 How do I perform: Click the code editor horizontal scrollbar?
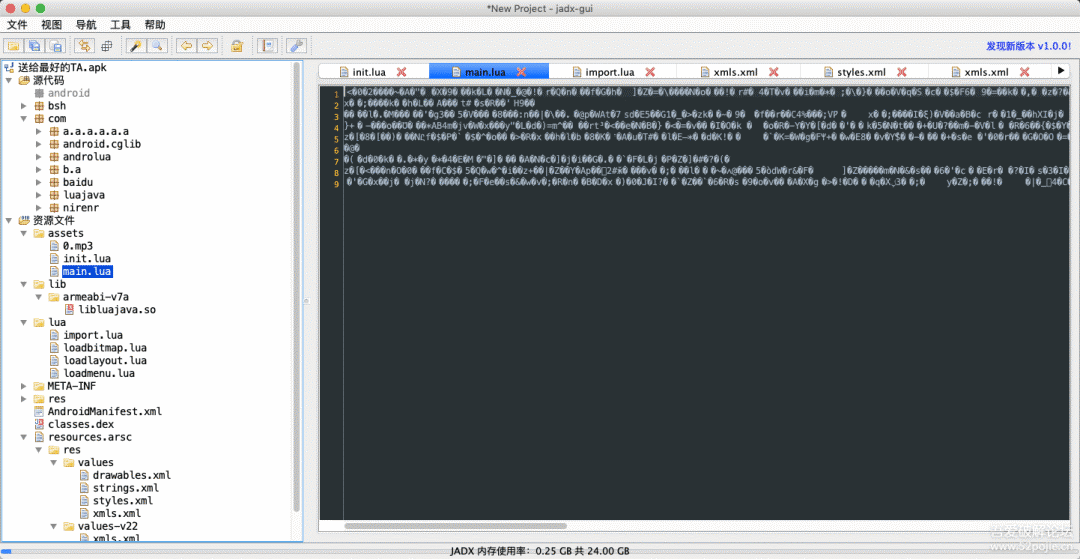point(455,526)
